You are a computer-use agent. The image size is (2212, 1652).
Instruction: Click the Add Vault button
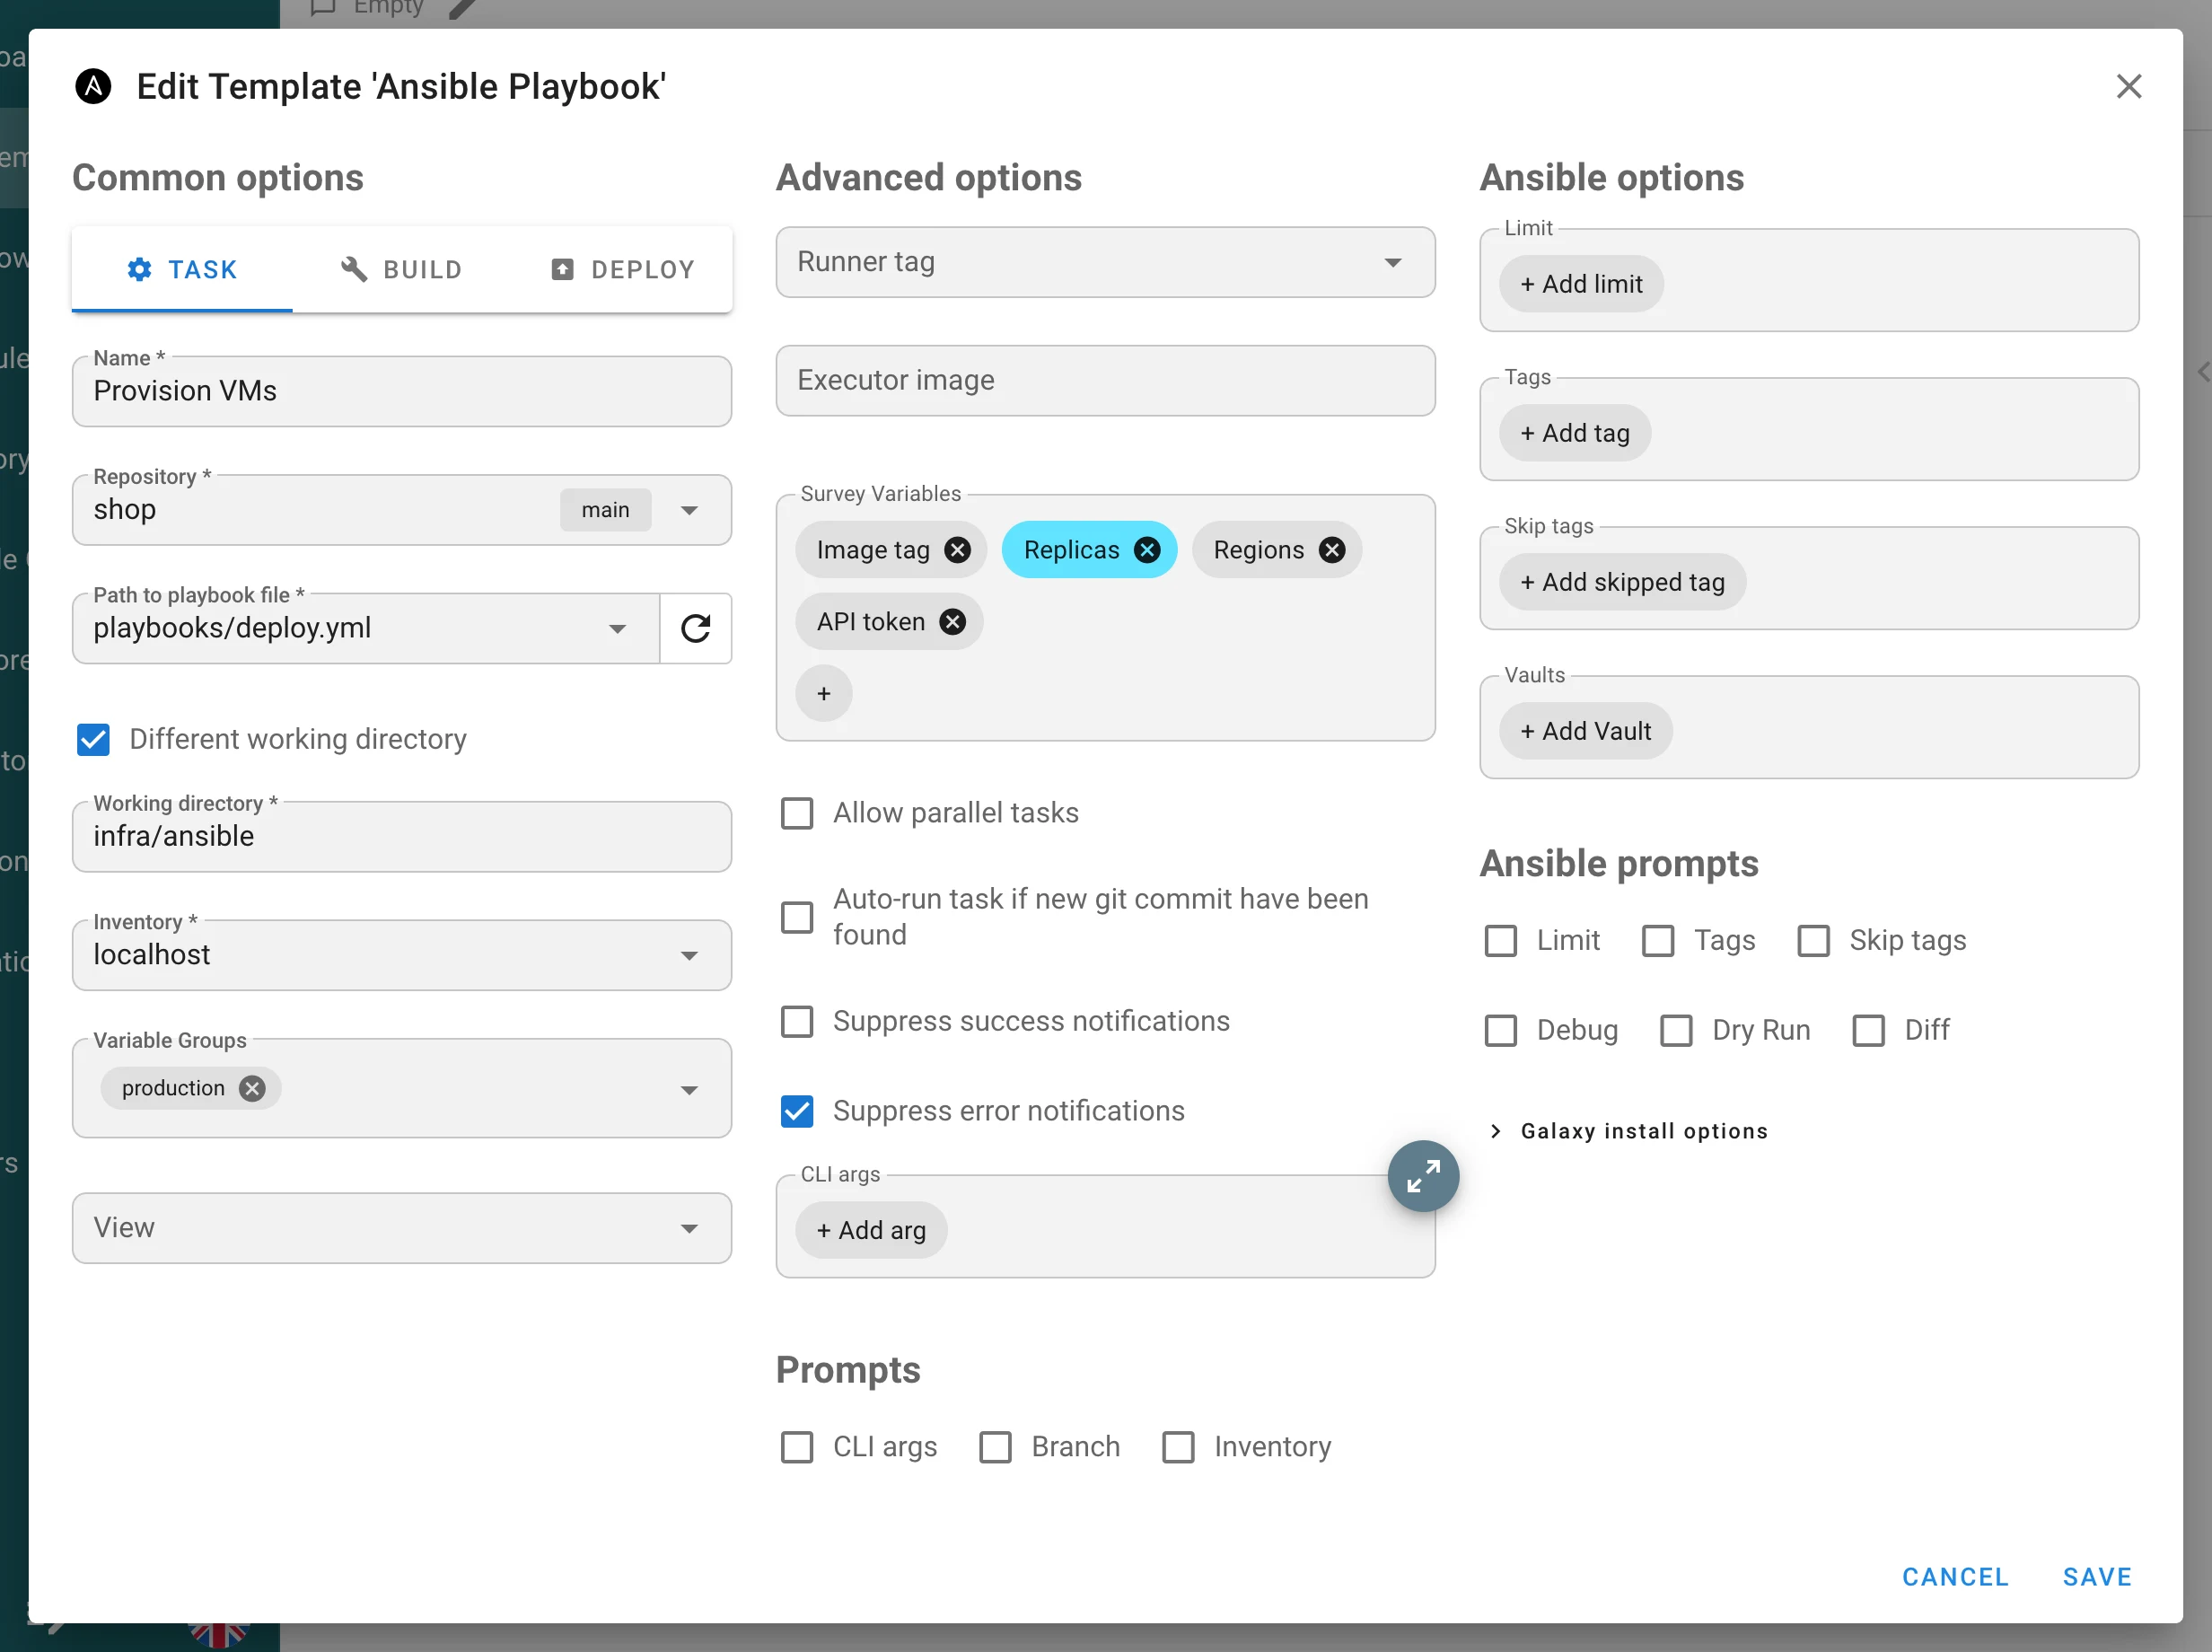click(1585, 731)
